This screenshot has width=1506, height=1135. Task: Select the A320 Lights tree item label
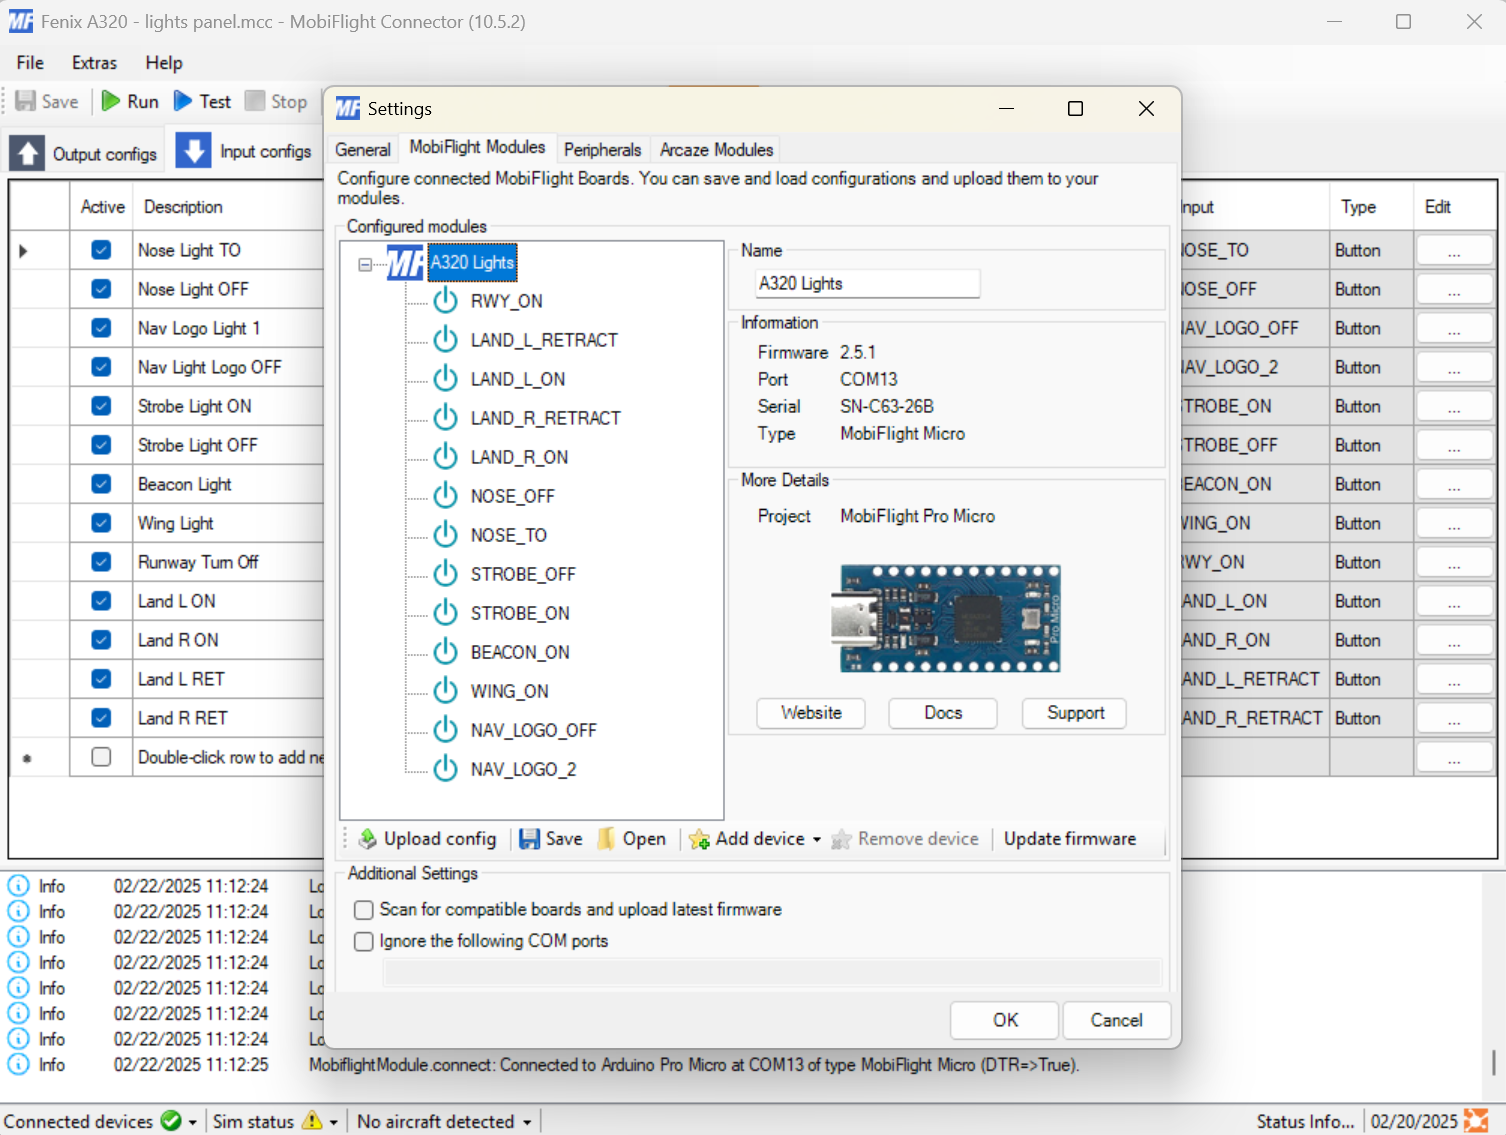(472, 263)
